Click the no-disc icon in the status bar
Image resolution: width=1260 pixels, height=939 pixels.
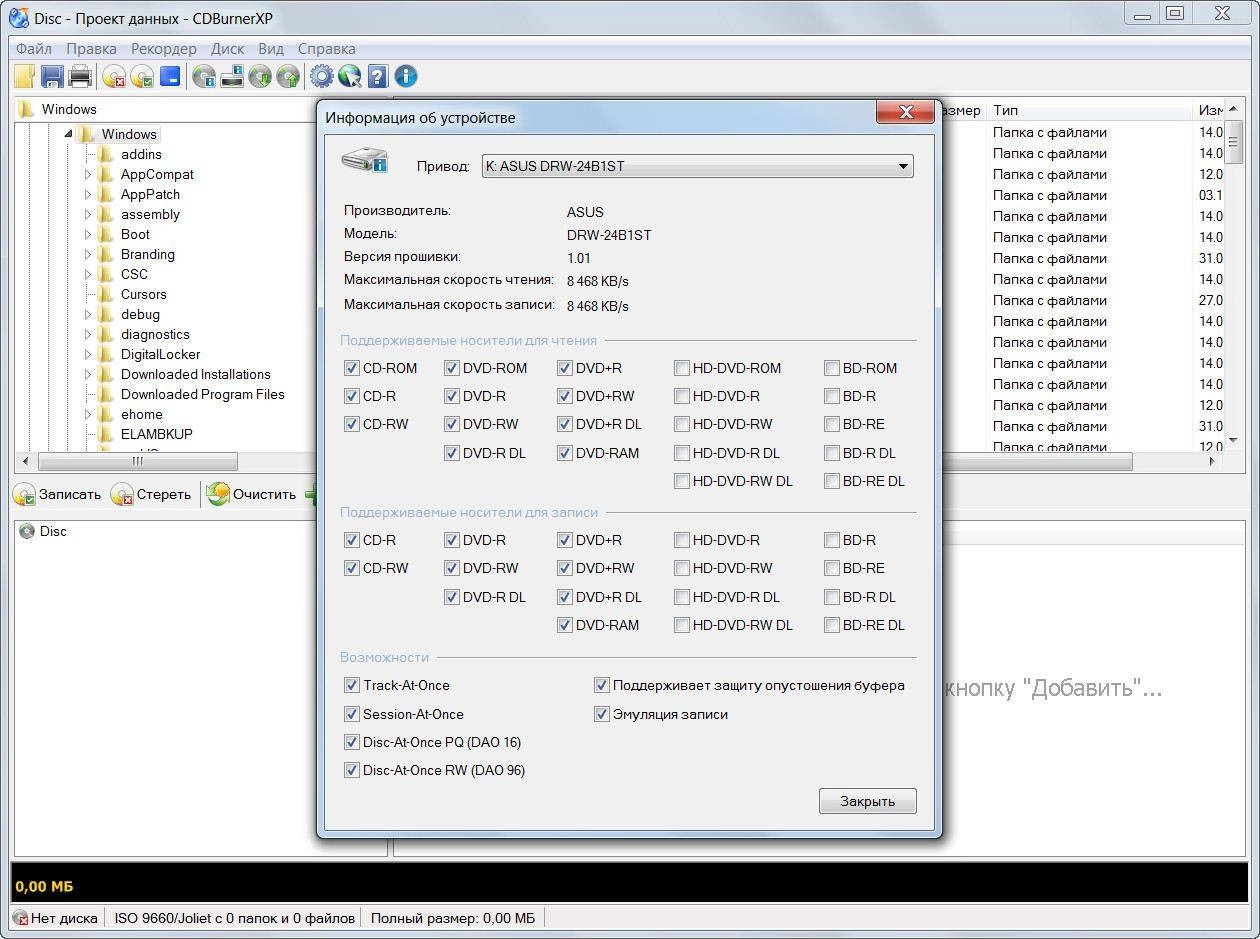click(19, 918)
